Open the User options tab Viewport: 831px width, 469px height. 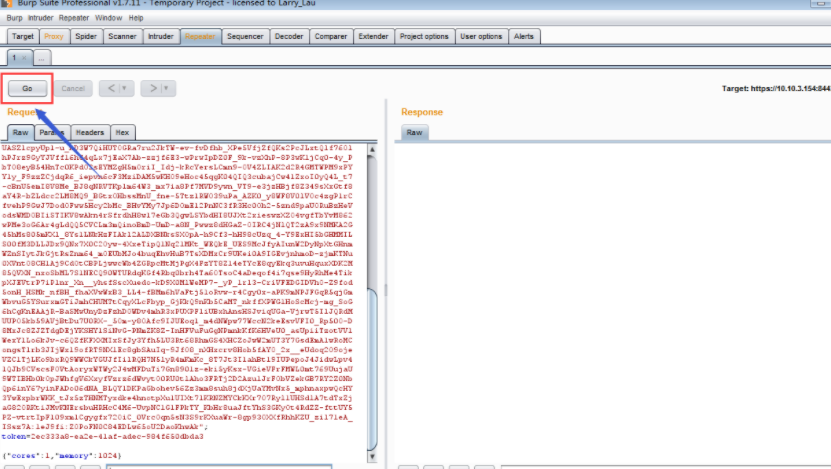pos(481,37)
